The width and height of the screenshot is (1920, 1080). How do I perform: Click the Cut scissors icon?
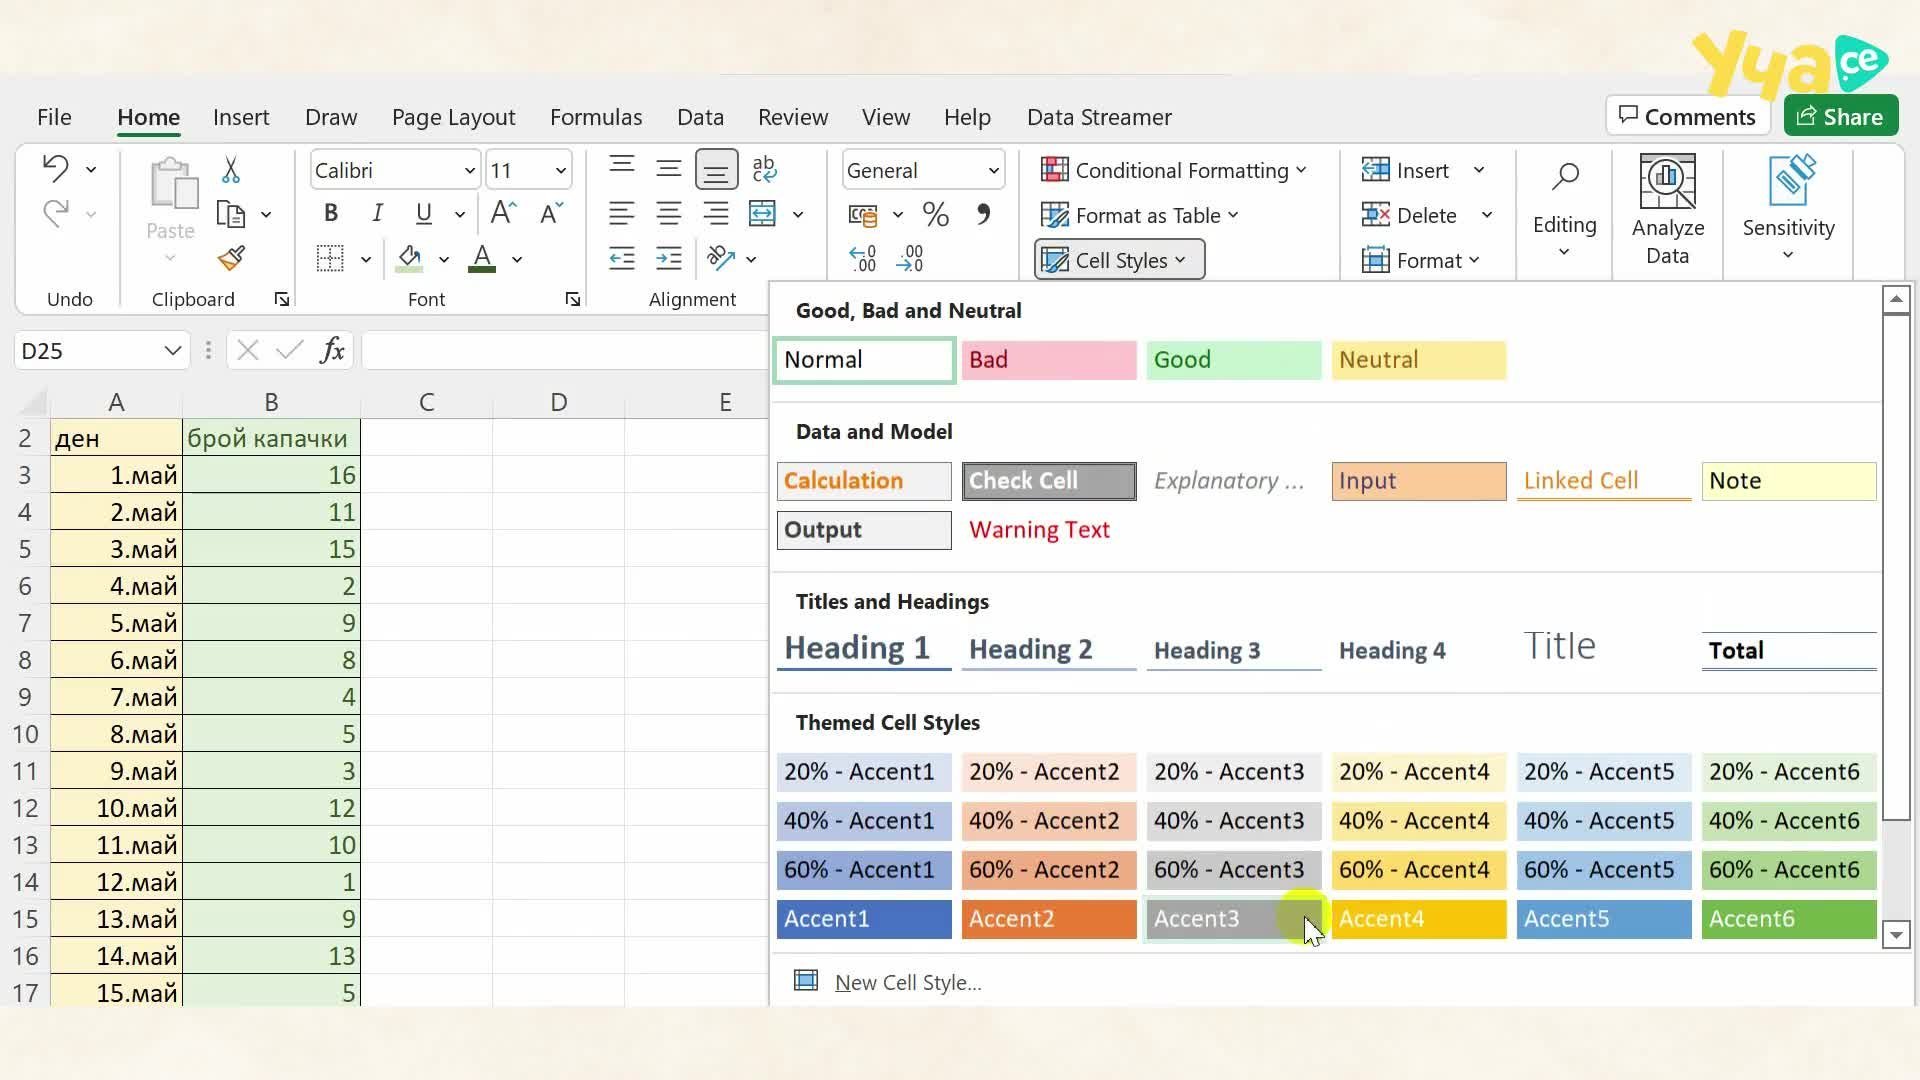(231, 169)
